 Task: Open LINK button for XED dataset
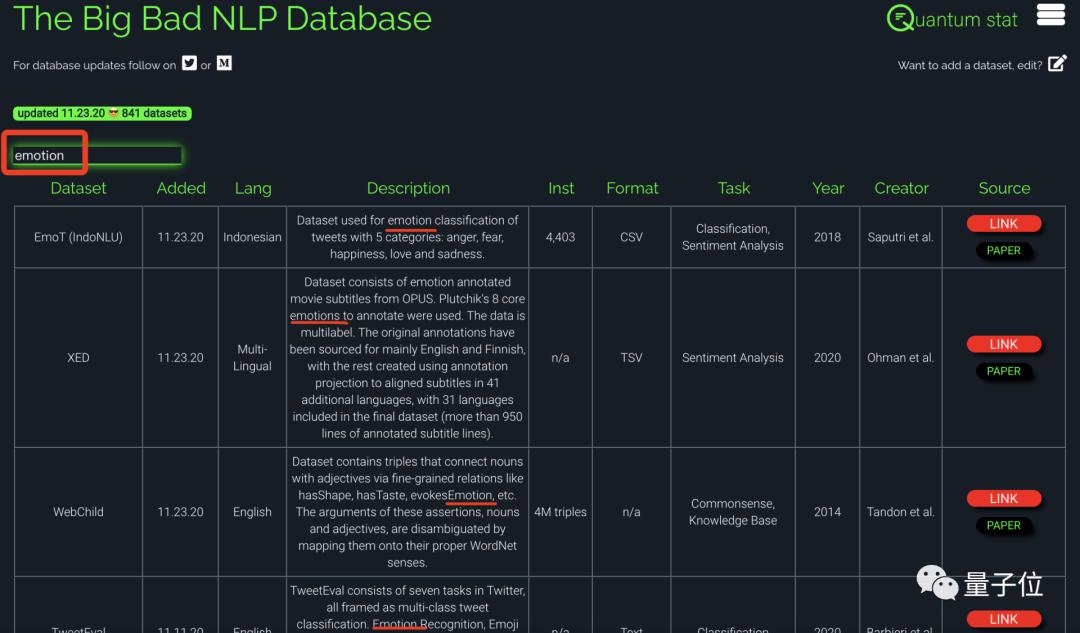click(1003, 344)
